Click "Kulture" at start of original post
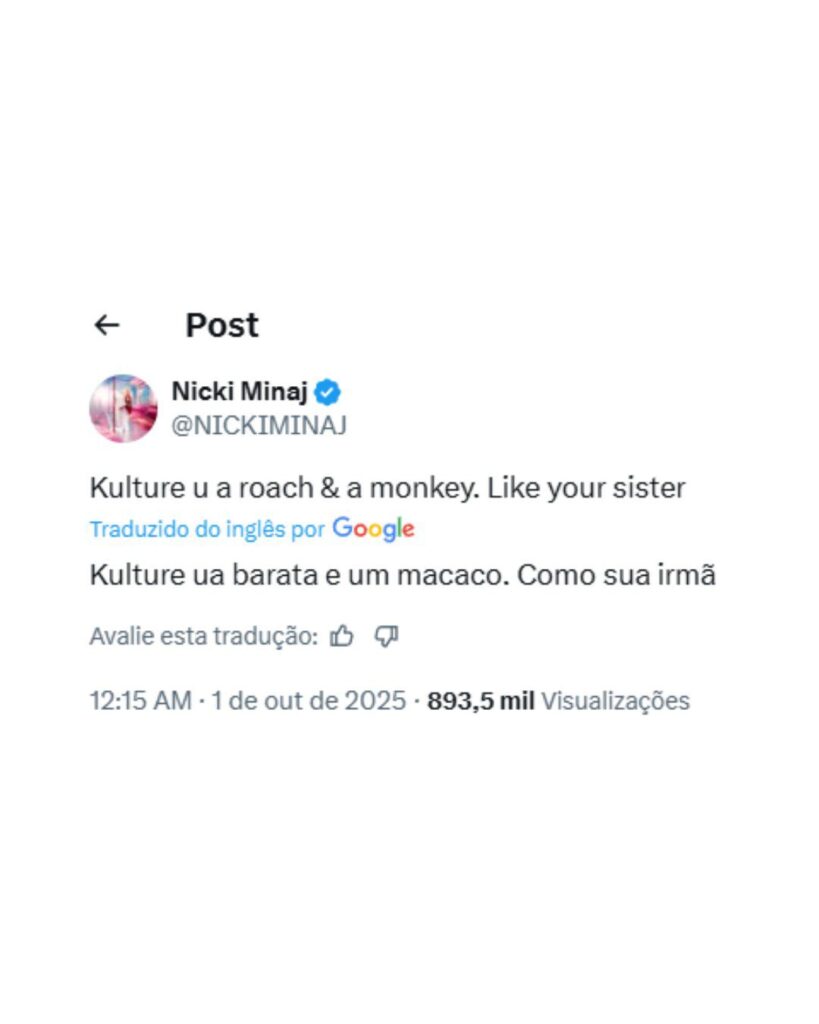Screen dimensions: 819x1024 pos(129,488)
